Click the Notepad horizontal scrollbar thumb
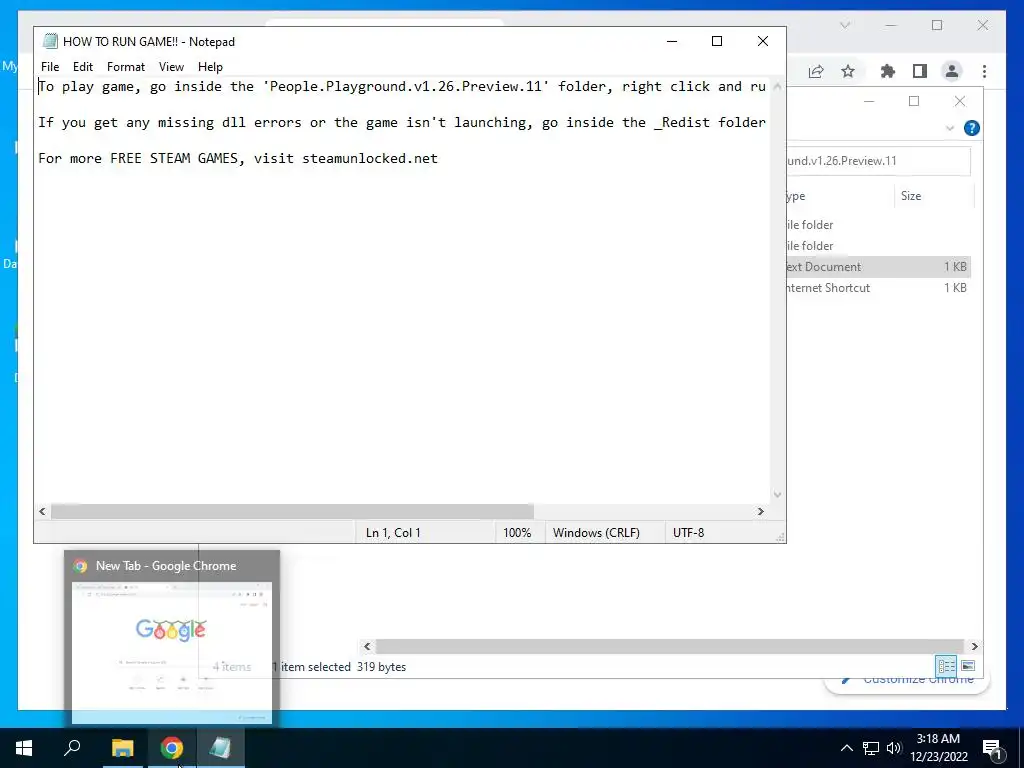 point(292,511)
